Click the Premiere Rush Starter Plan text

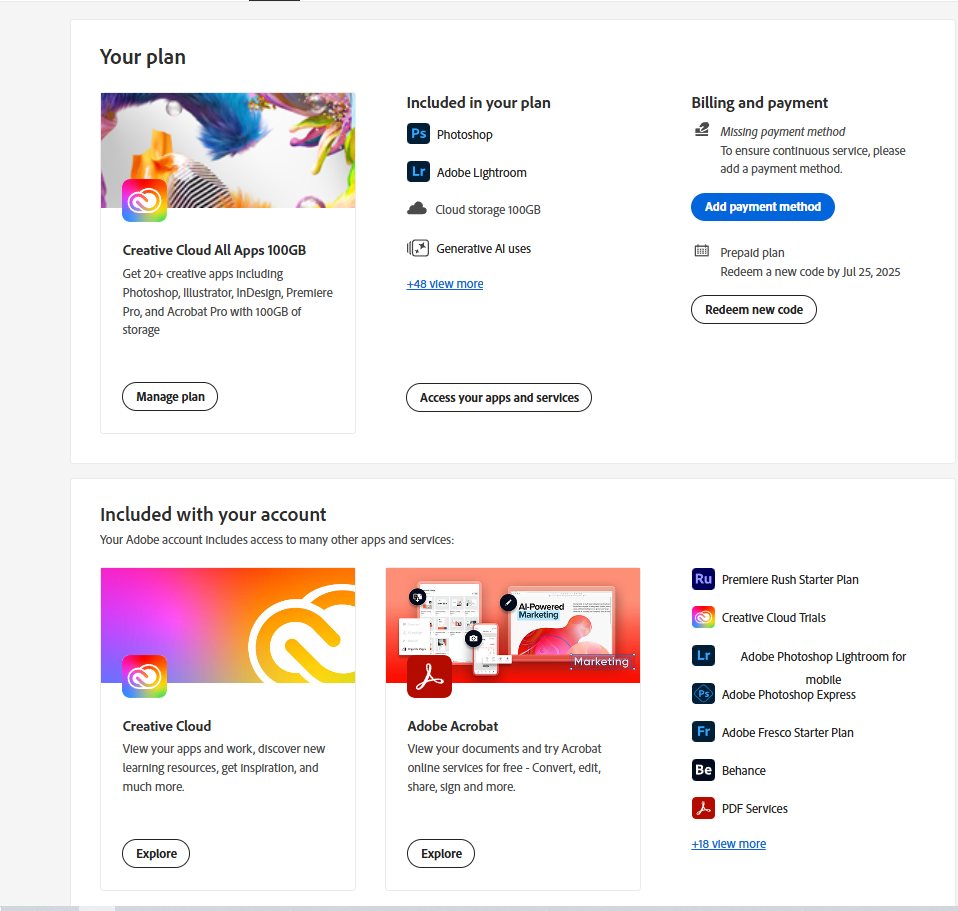(x=790, y=579)
